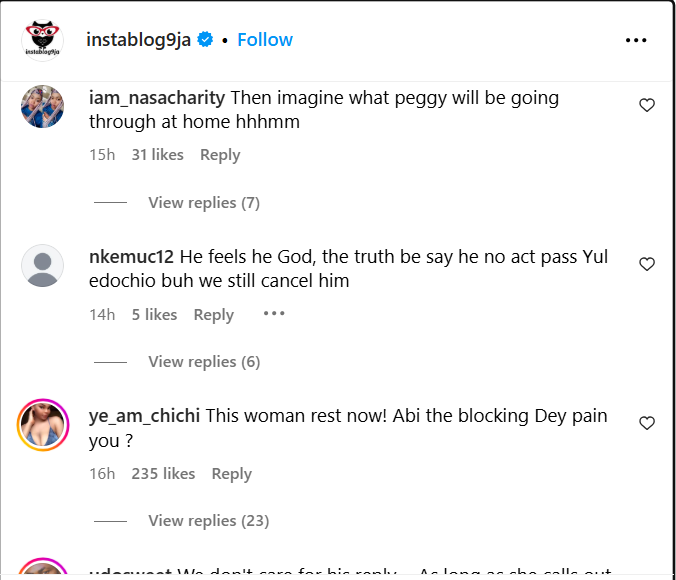The height and width of the screenshot is (580, 676).
Task: Follow the instablog9ja account
Action: [x=265, y=40]
